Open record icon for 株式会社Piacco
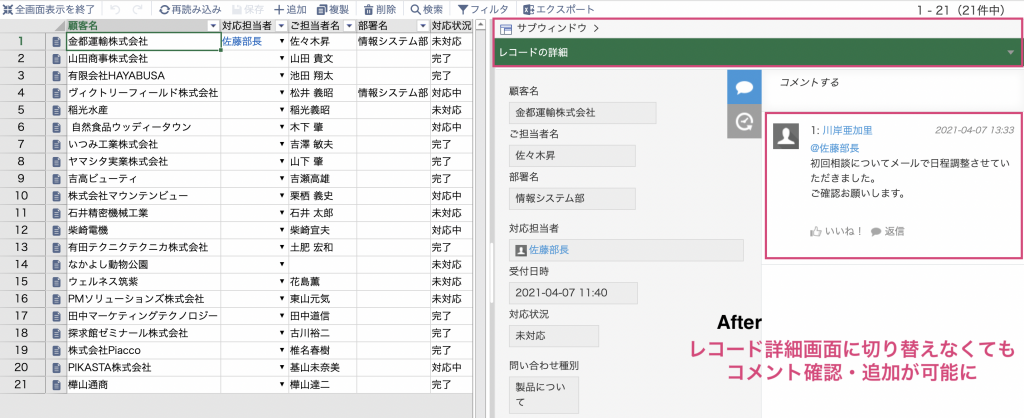Viewport: 1024px width, 418px height. [x=56, y=350]
